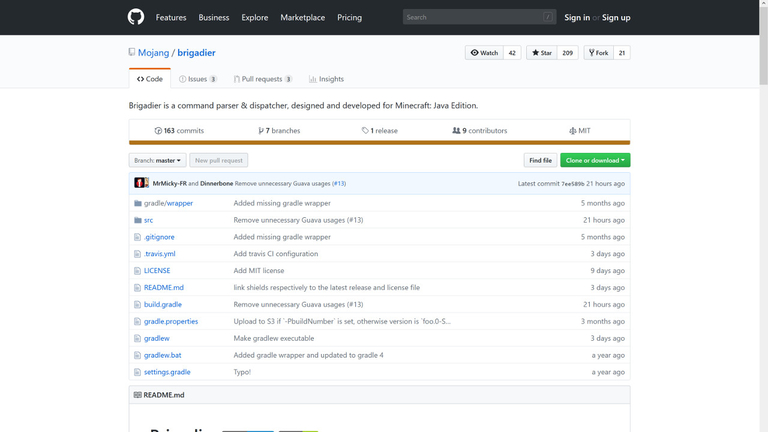Click the src folder icon

[138, 220]
